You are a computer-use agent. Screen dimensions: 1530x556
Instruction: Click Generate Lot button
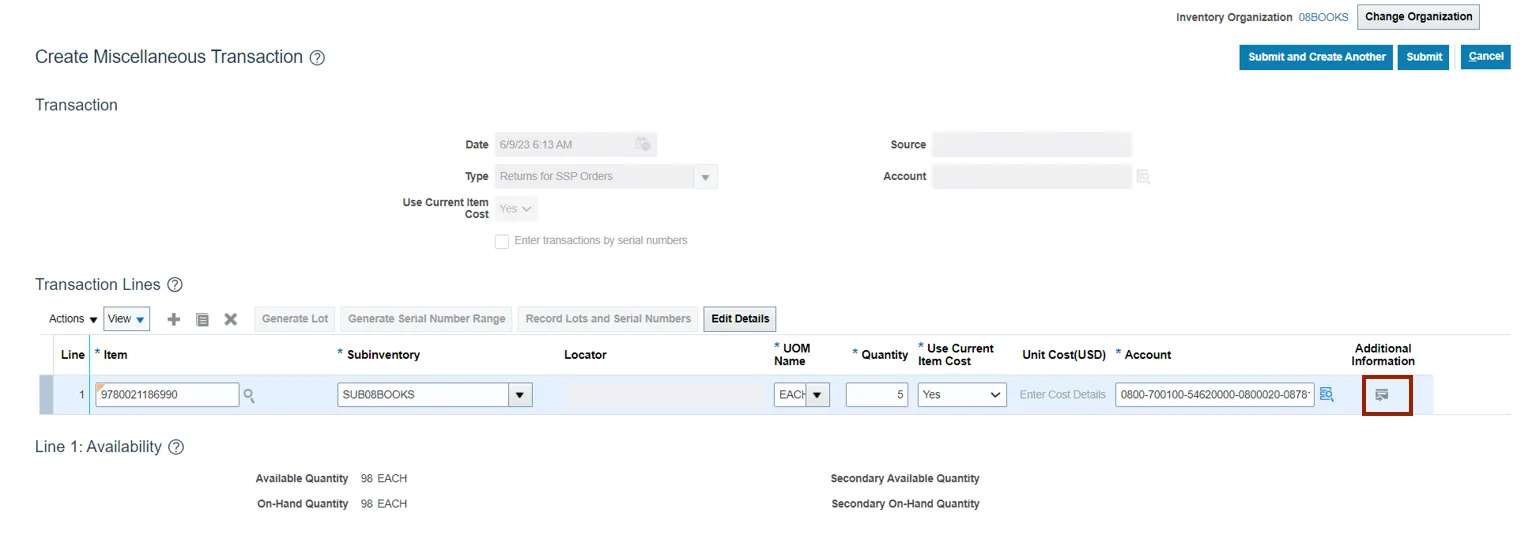coord(295,319)
